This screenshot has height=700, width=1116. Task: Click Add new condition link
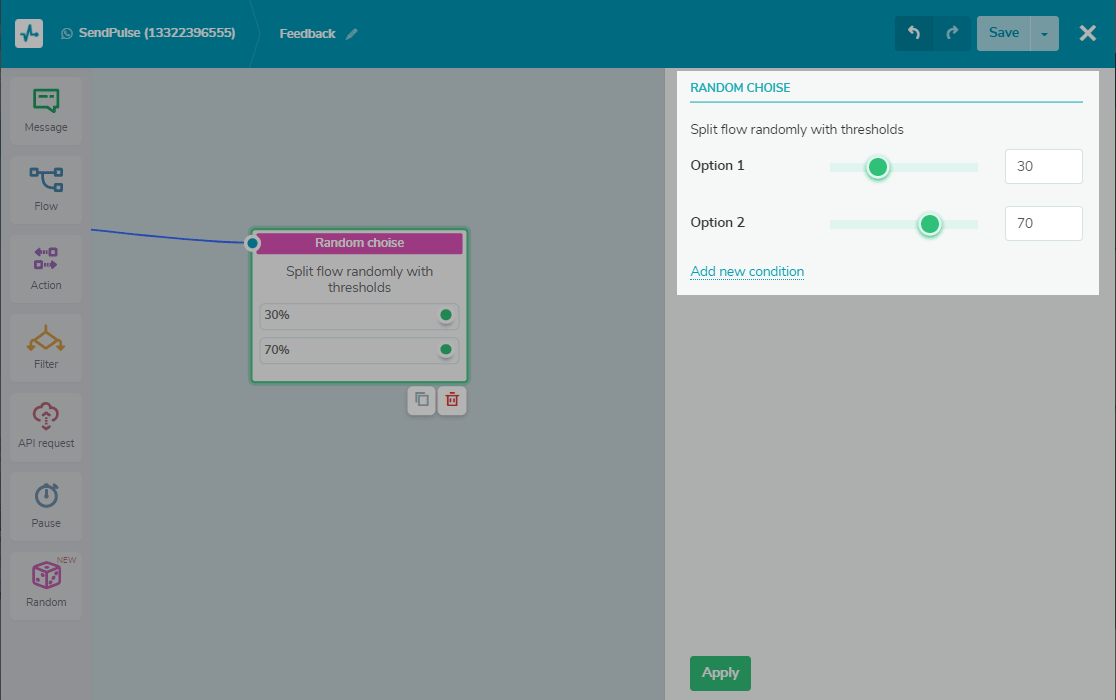(747, 271)
